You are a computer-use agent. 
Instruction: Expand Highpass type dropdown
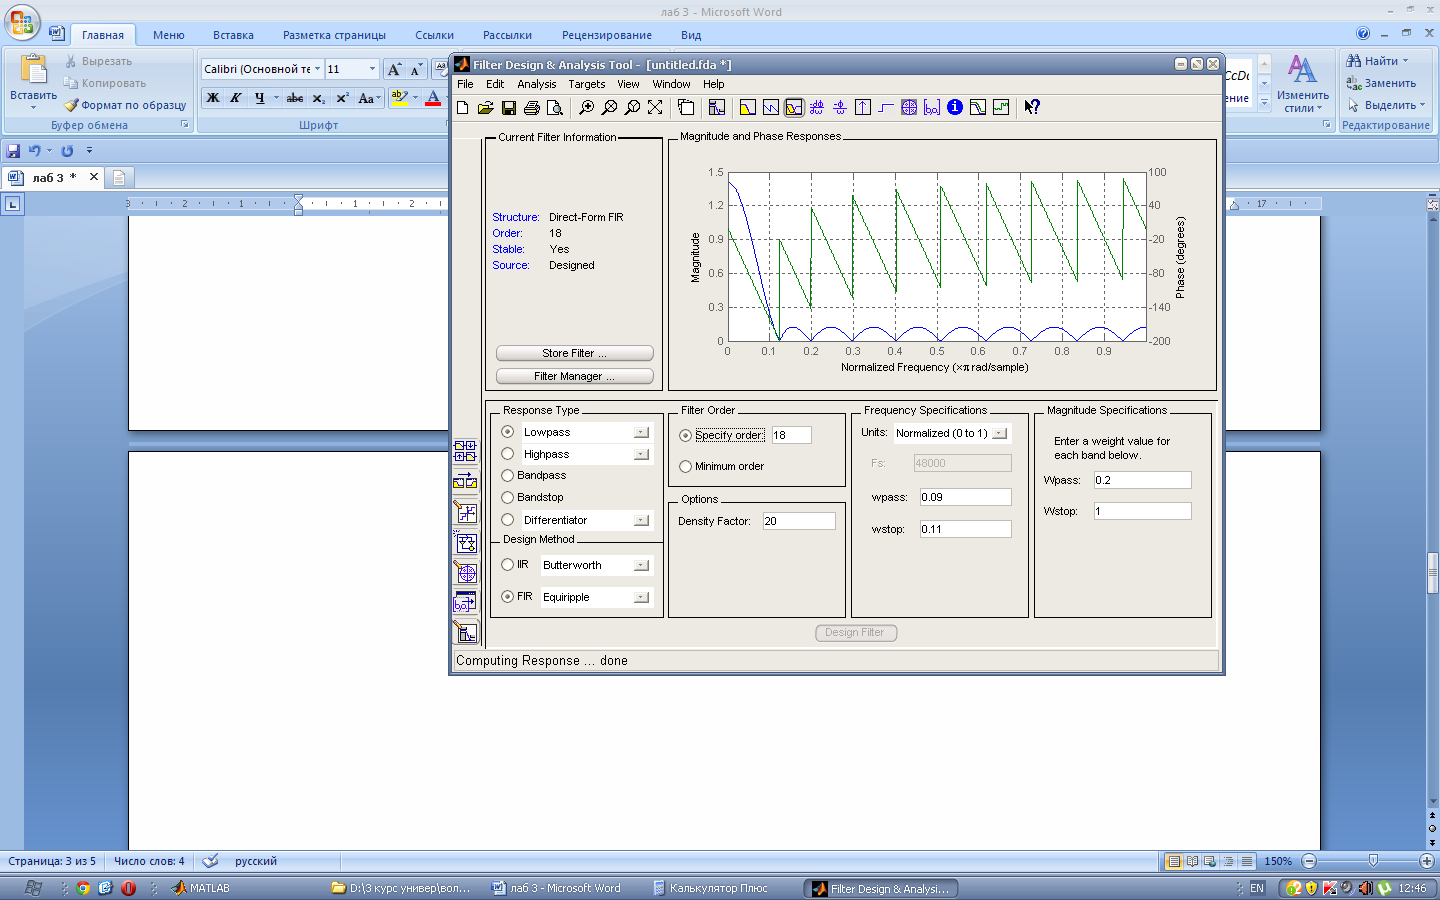pos(641,454)
